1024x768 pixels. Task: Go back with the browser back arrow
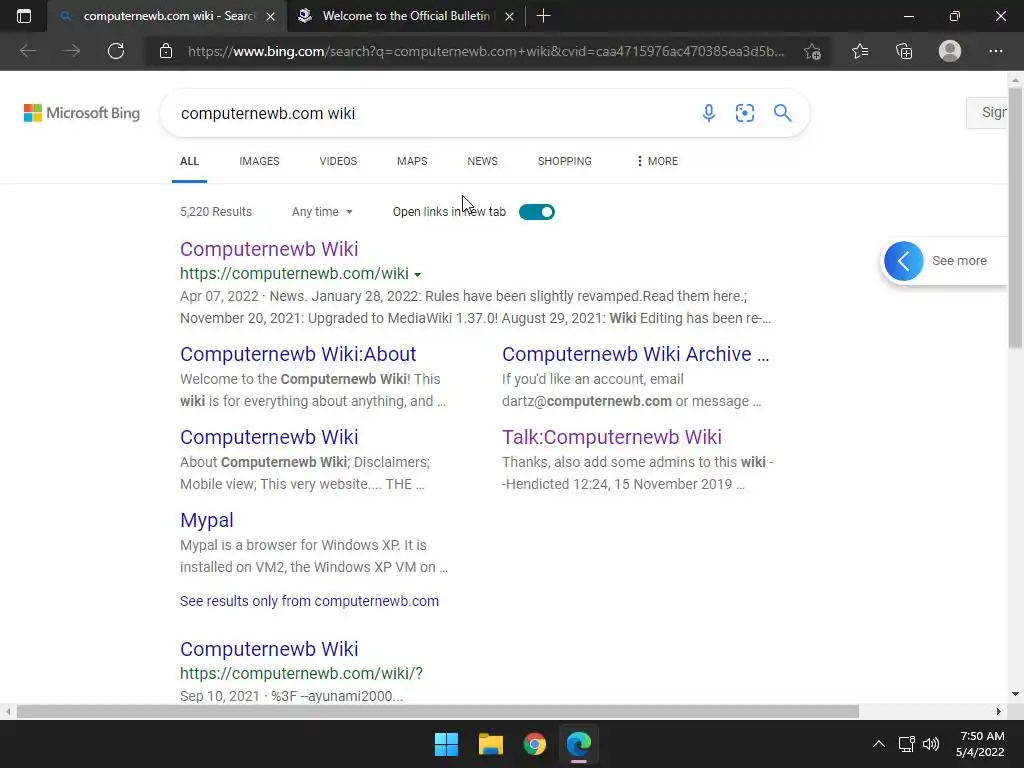pos(27,51)
